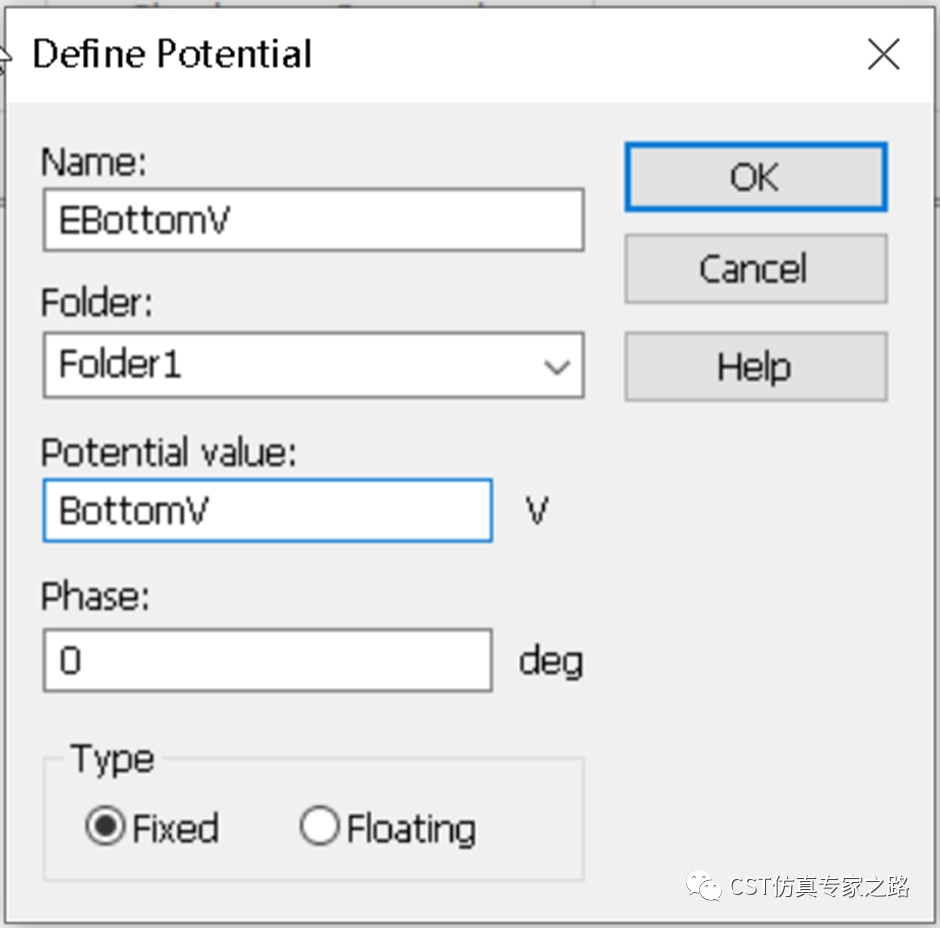Click the WeChat logo in the watermark
The height and width of the screenshot is (928, 940).
704,885
